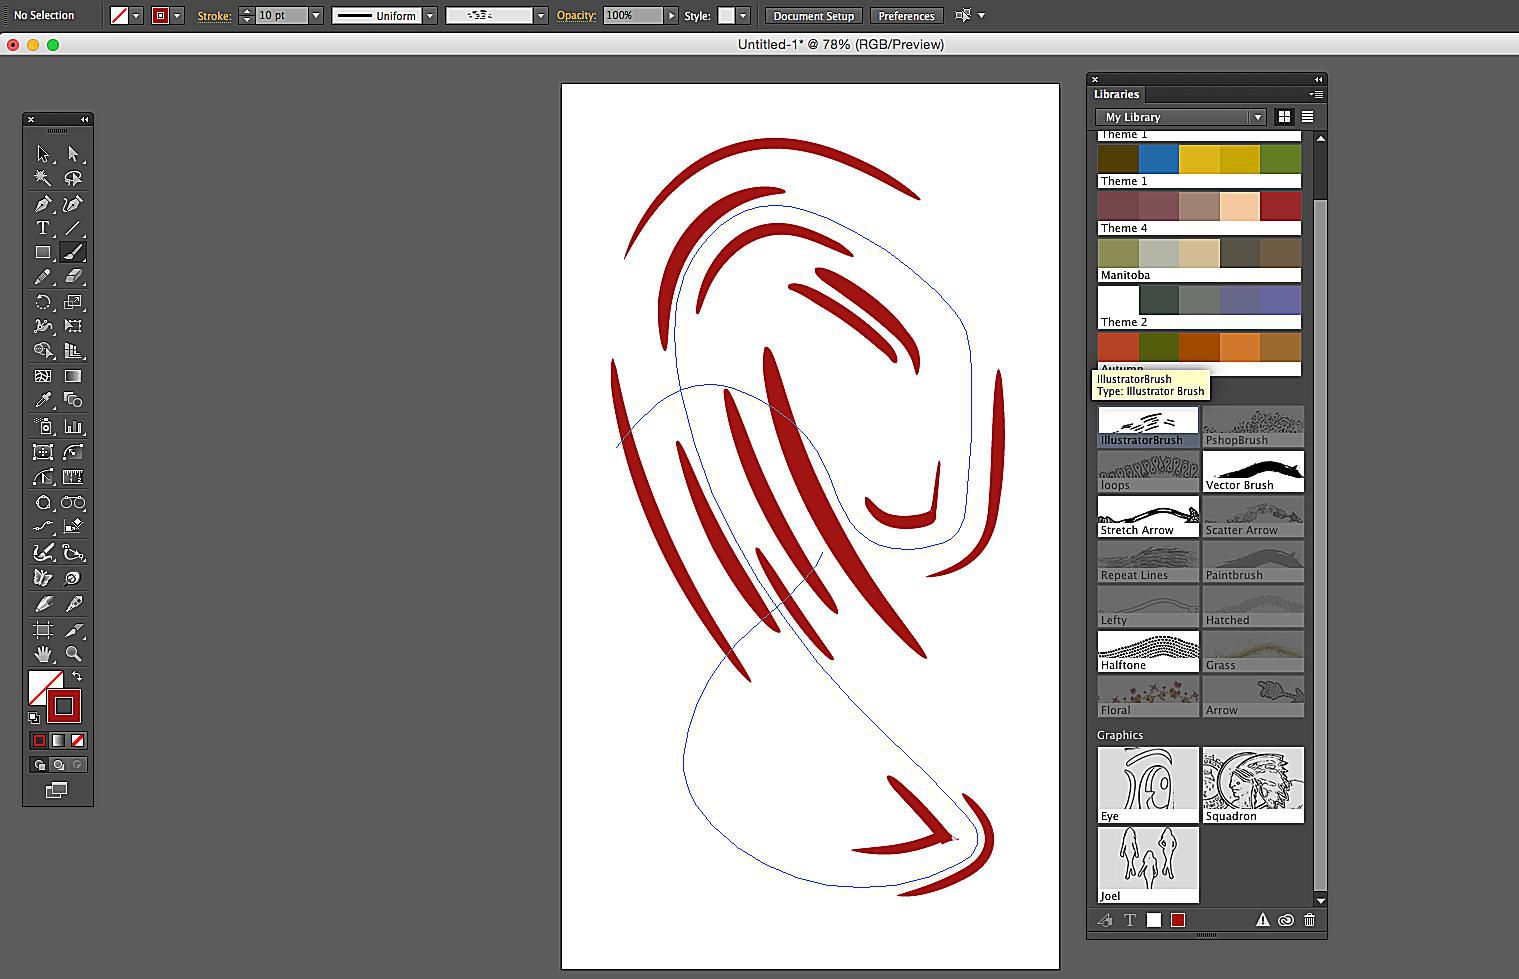Pick the Type tool
This screenshot has width=1519, height=979.
[43, 228]
